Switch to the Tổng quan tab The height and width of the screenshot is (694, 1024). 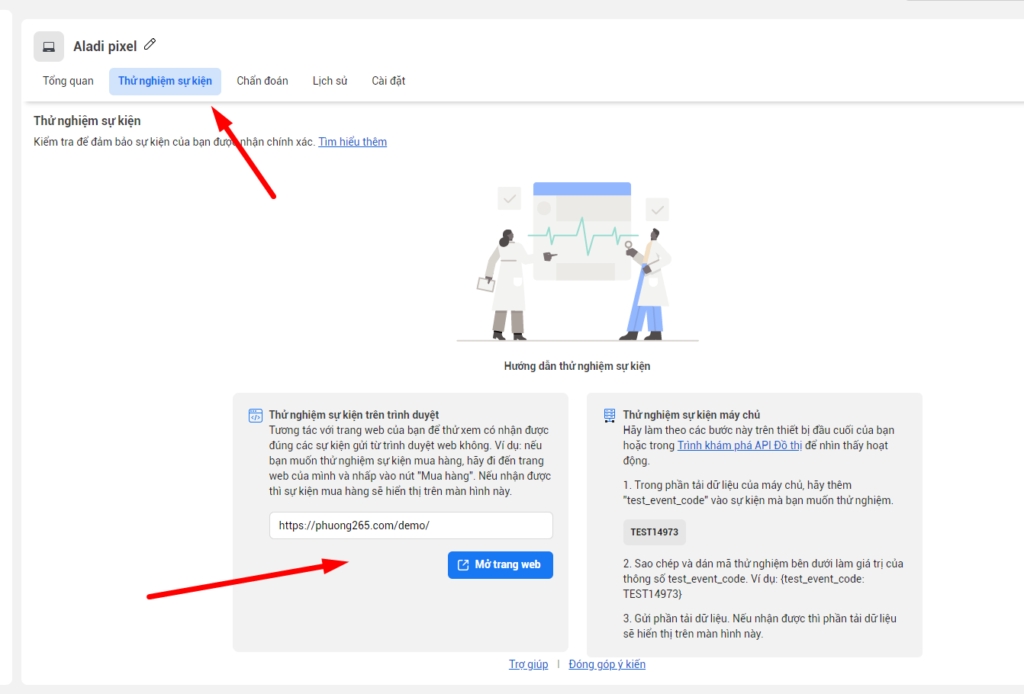(68, 81)
